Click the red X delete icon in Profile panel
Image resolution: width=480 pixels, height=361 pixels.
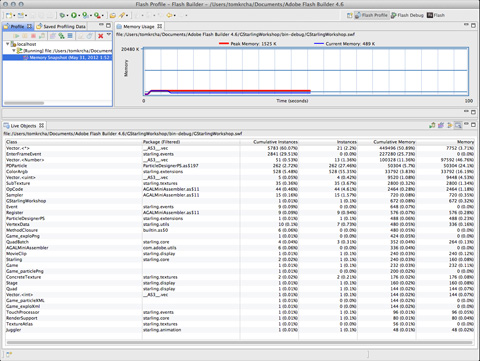(x=100, y=36)
